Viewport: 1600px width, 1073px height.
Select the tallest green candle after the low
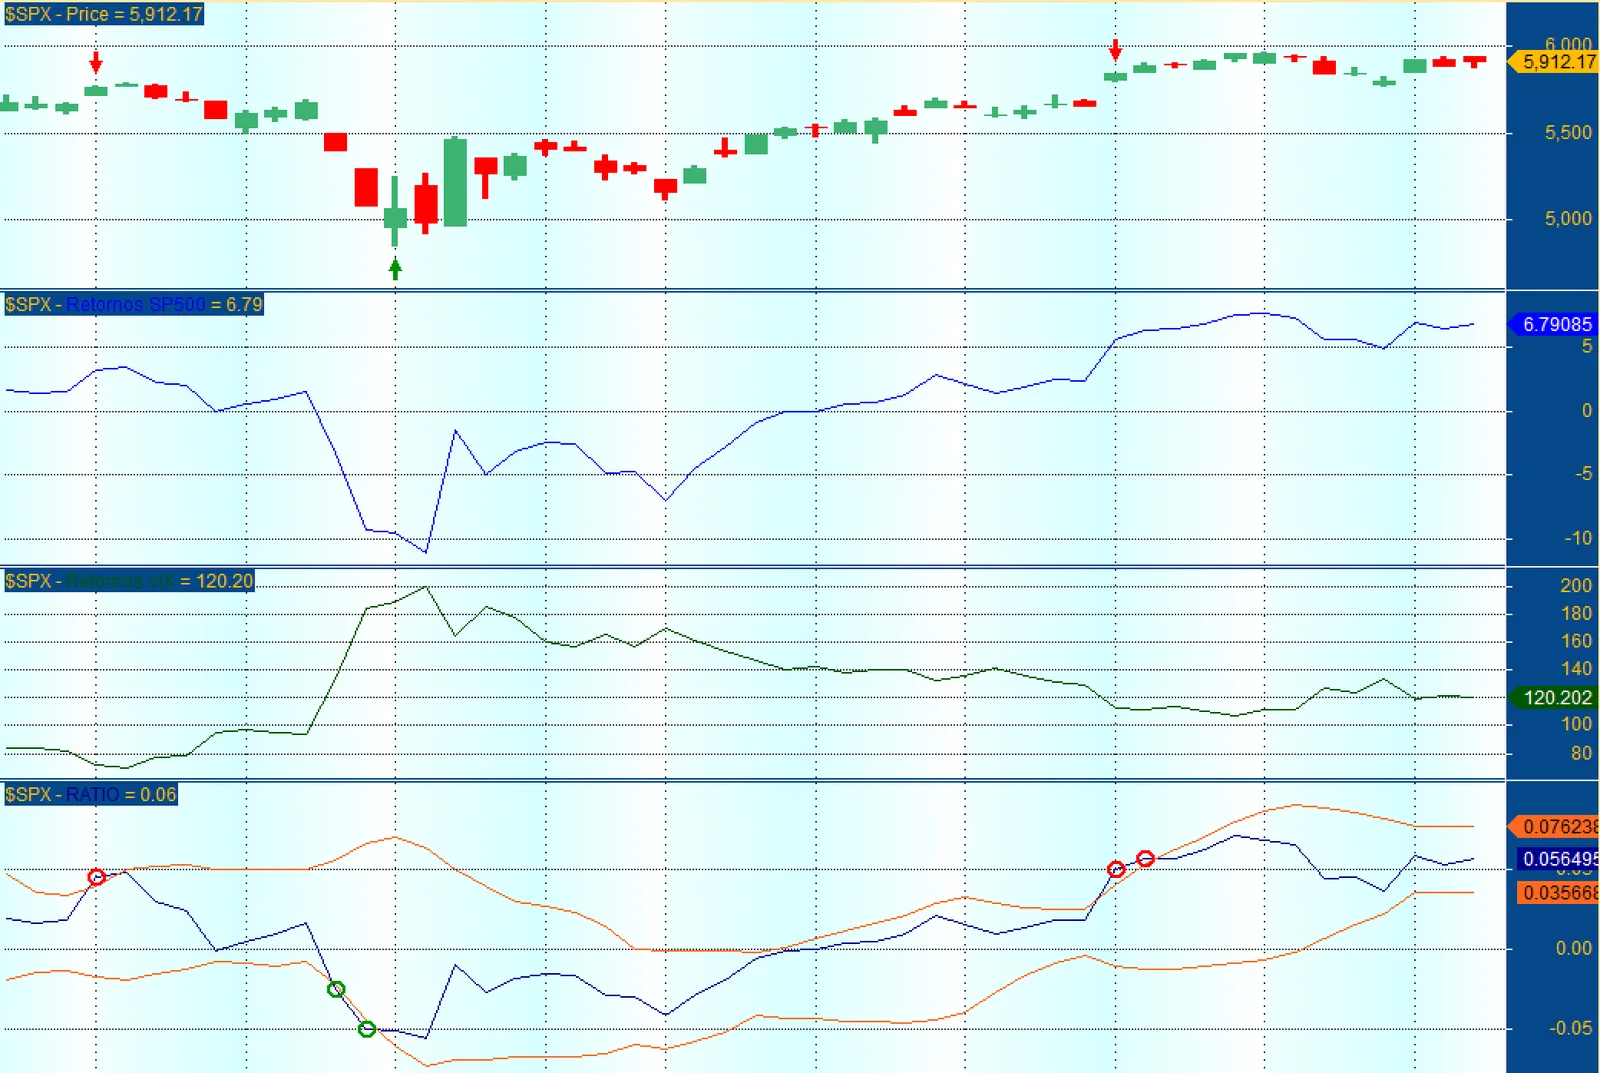pyautogui.click(x=455, y=182)
